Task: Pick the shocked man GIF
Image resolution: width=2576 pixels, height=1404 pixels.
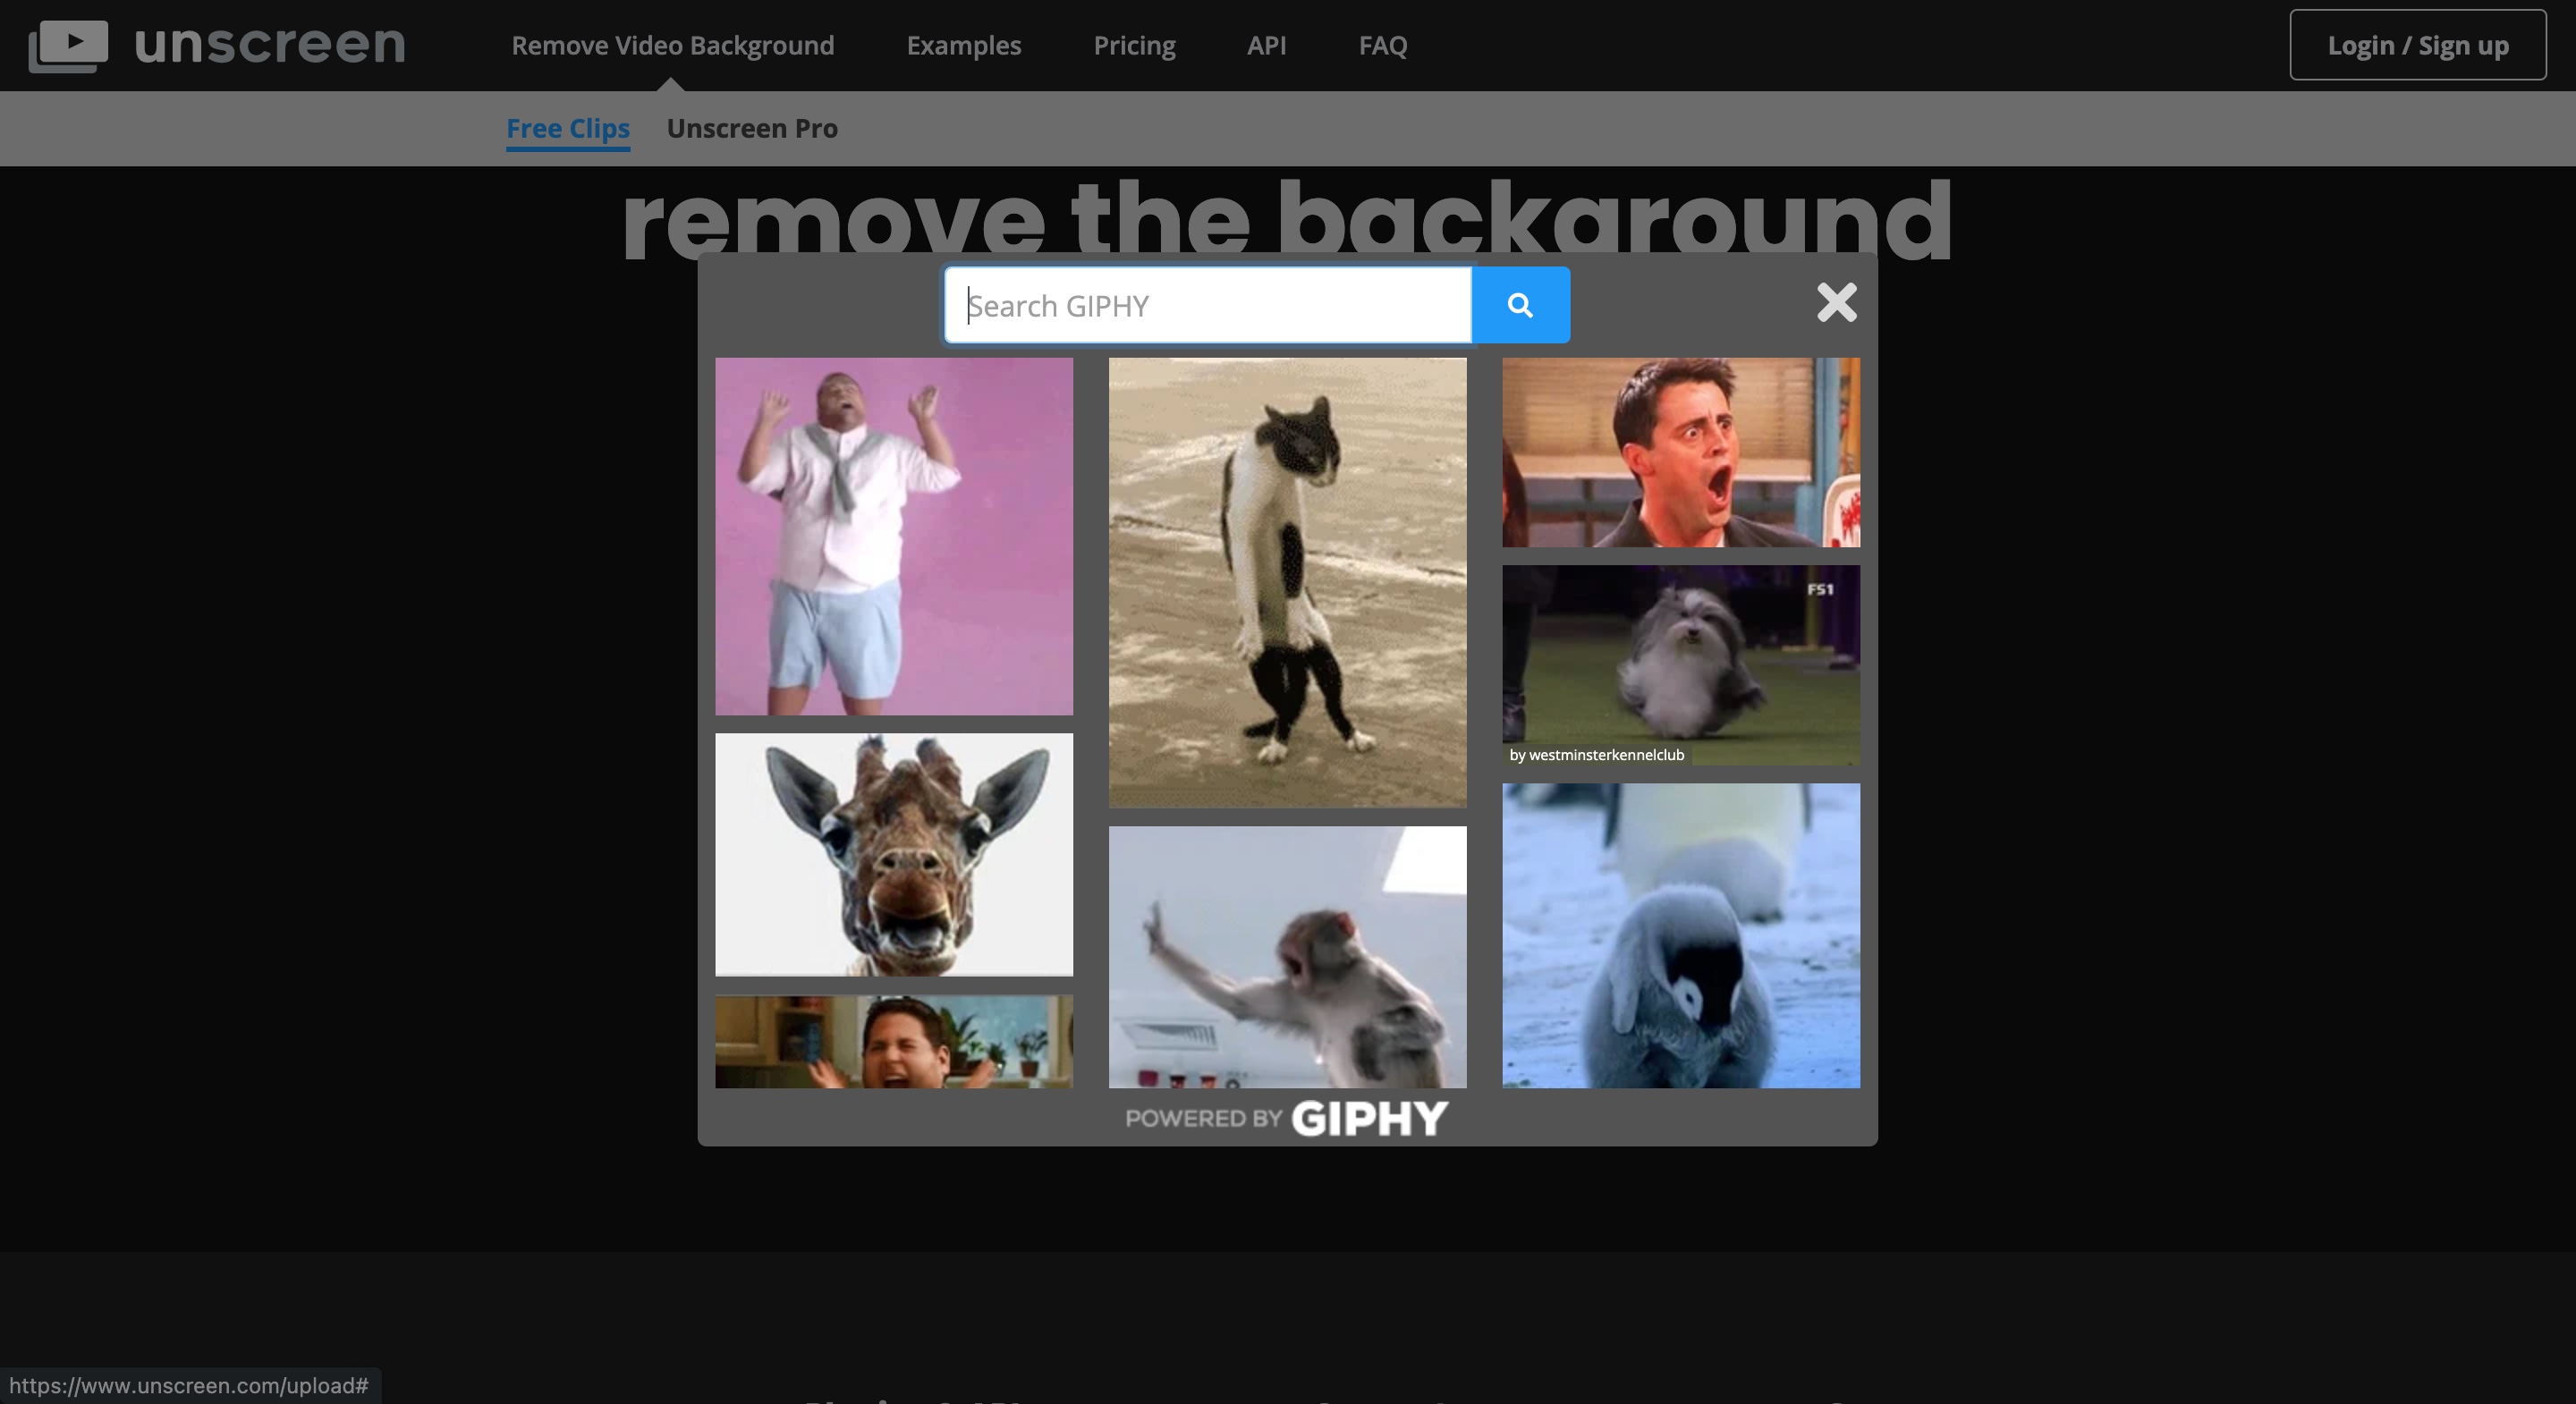Action: (x=1680, y=452)
